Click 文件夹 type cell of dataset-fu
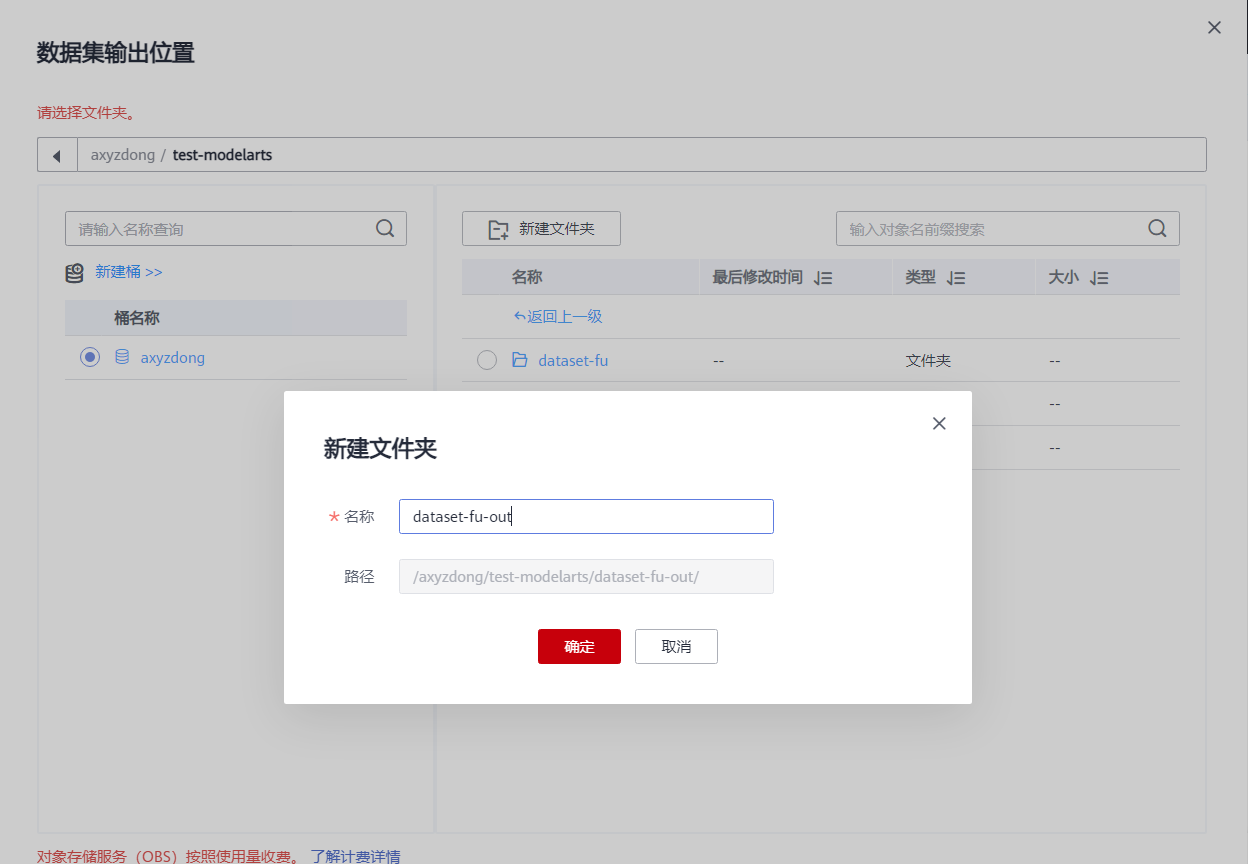This screenshot has height=864, width=1248. pyautogui.click(x=928, y=360)
